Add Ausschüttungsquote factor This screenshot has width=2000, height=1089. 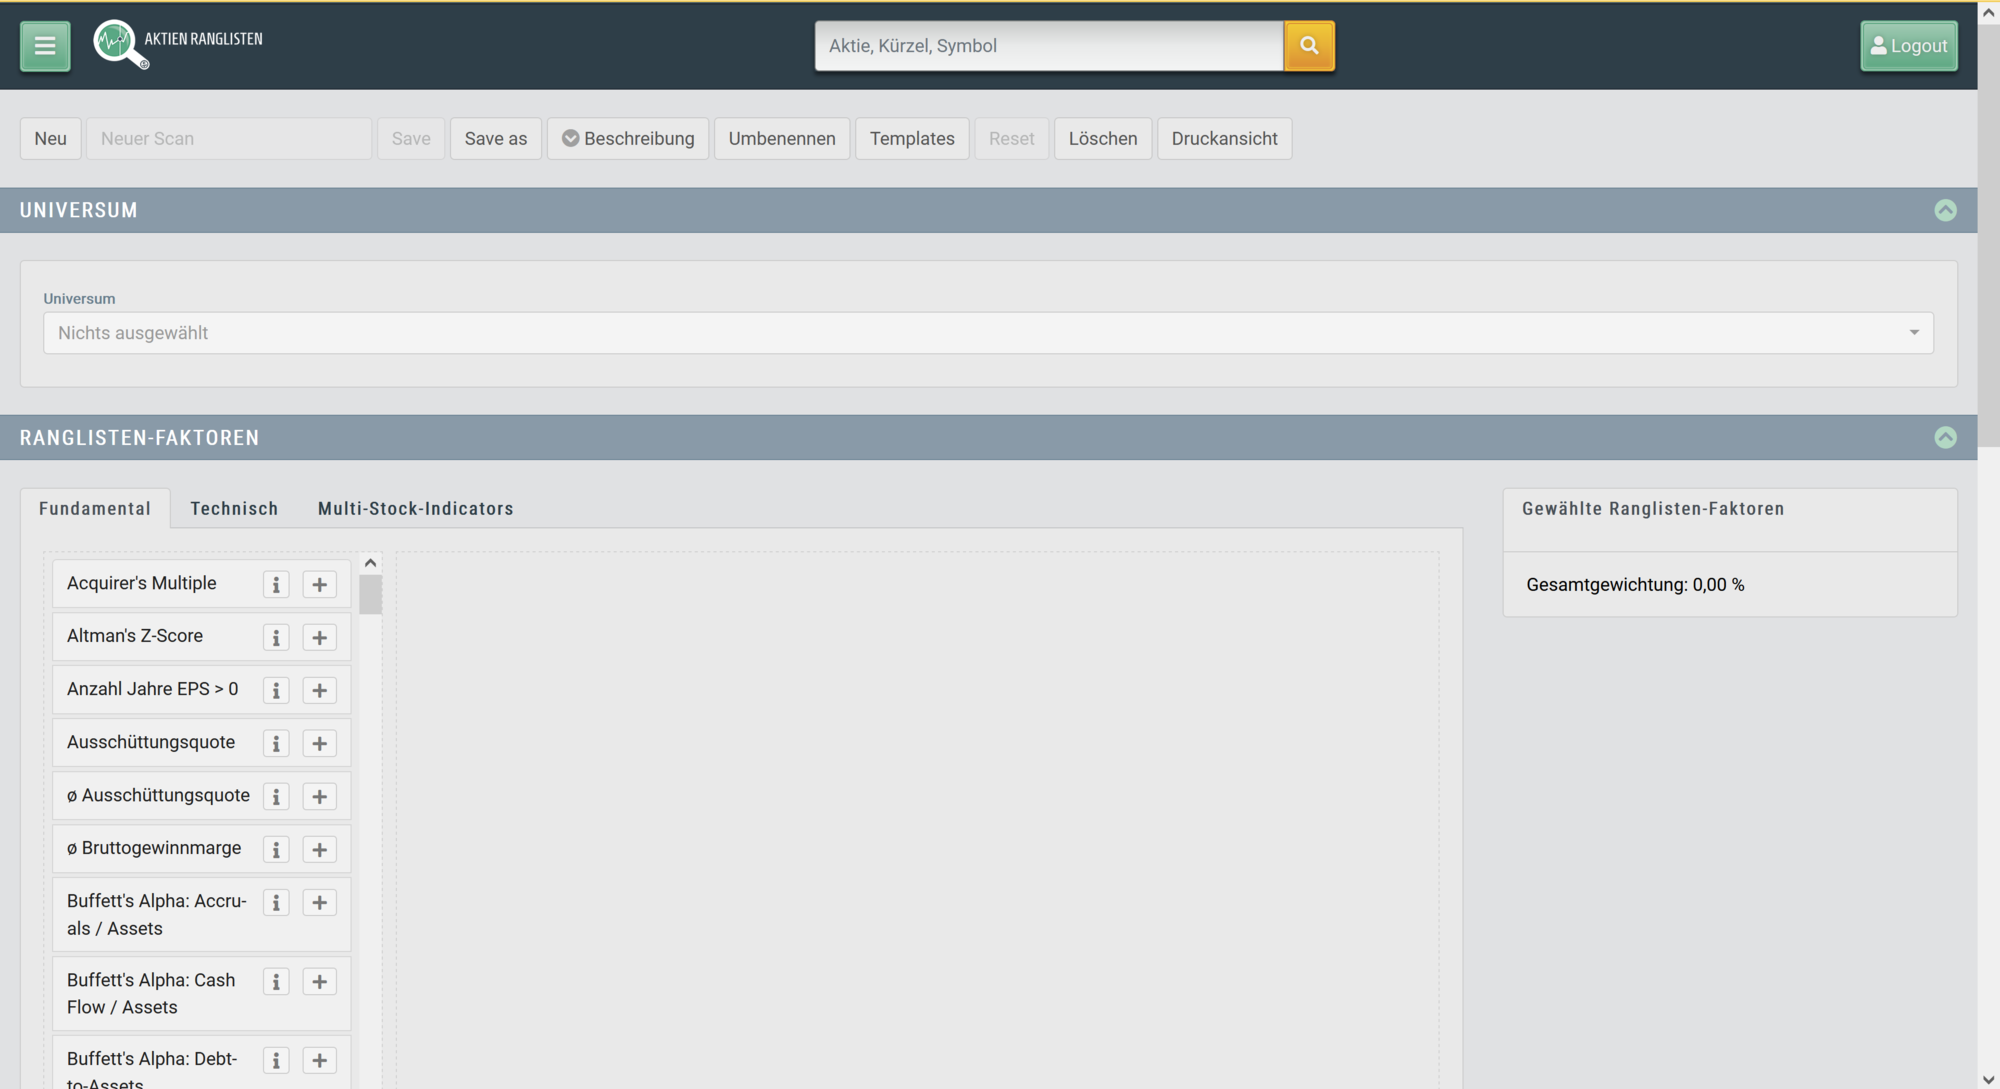[320, 744]
